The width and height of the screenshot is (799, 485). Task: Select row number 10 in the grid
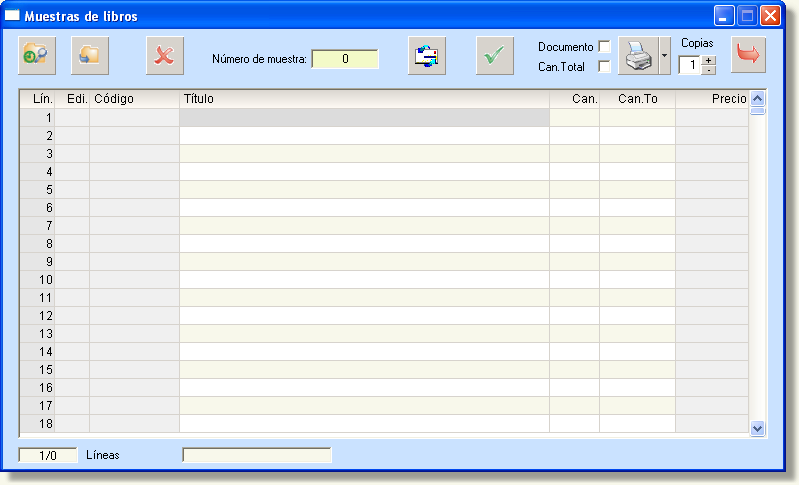click(x=38, y=280)
